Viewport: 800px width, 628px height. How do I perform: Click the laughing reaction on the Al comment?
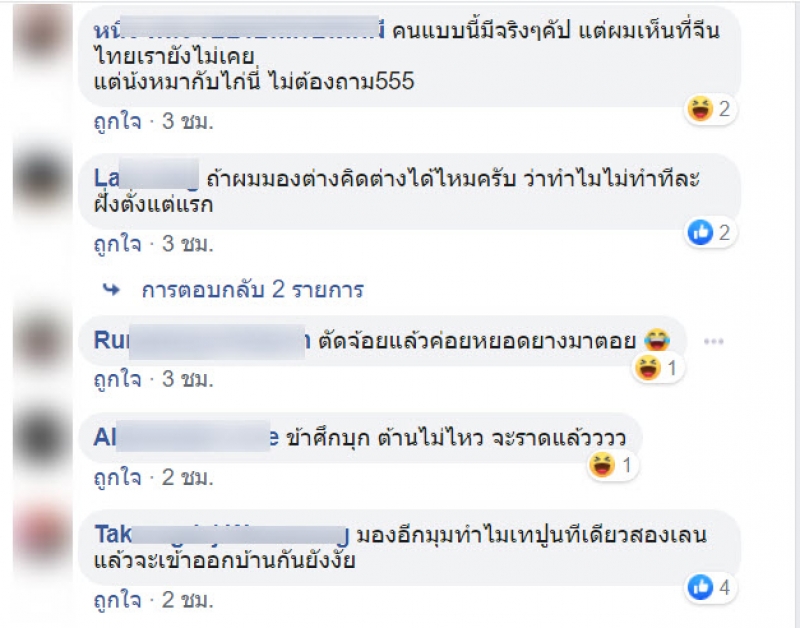point(612,465)
